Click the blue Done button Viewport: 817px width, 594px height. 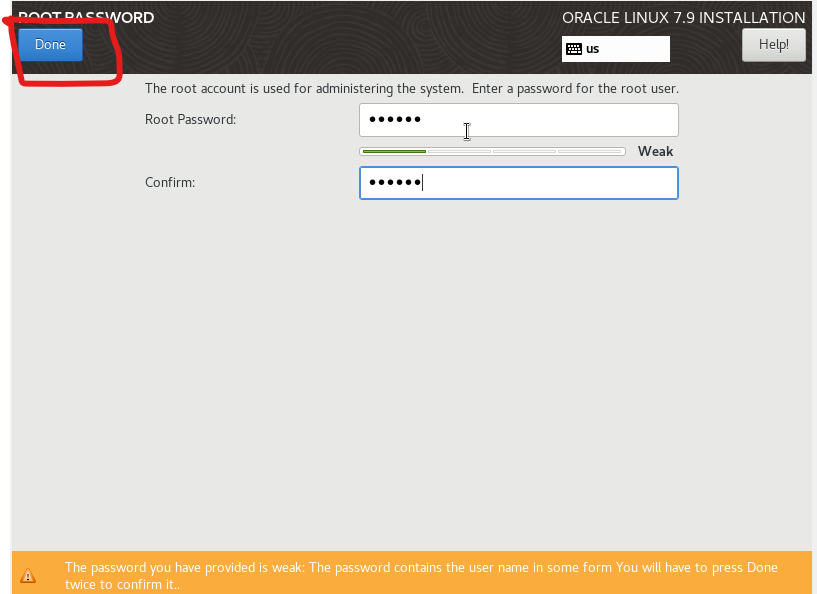[51, 45]
